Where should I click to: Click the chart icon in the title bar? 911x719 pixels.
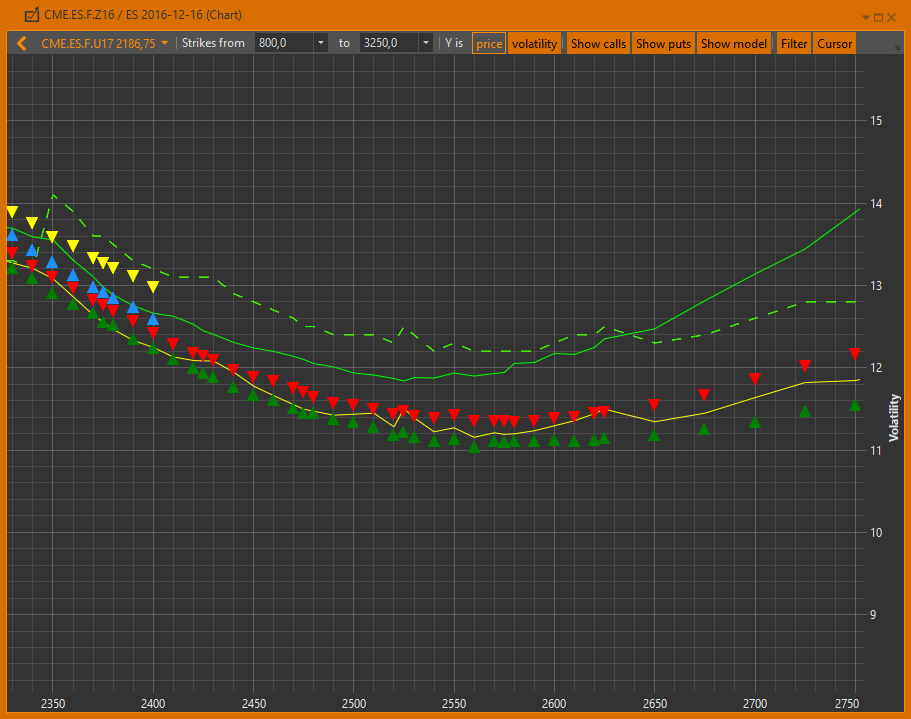click(32, 15)
